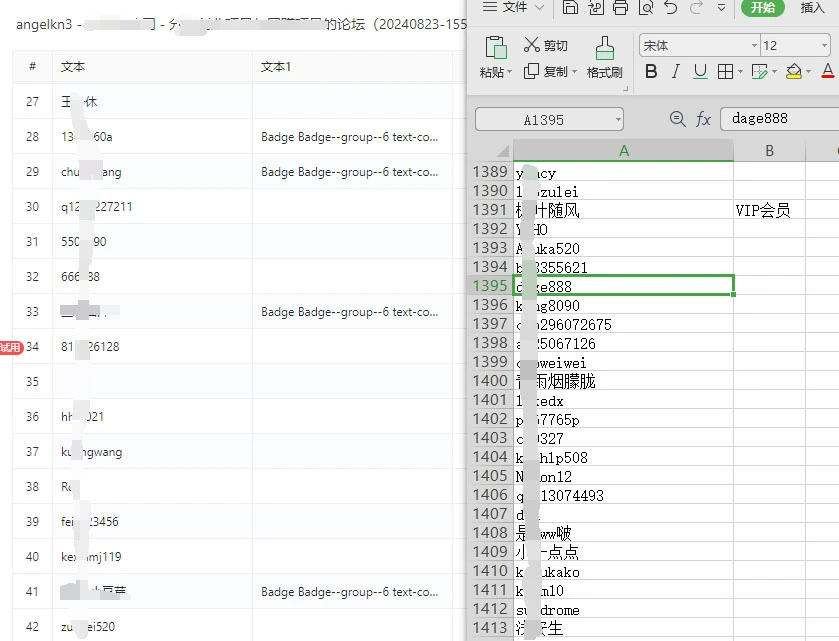The image size is (839, 641).
Task: Undo the last action
Action: [670, 8]
